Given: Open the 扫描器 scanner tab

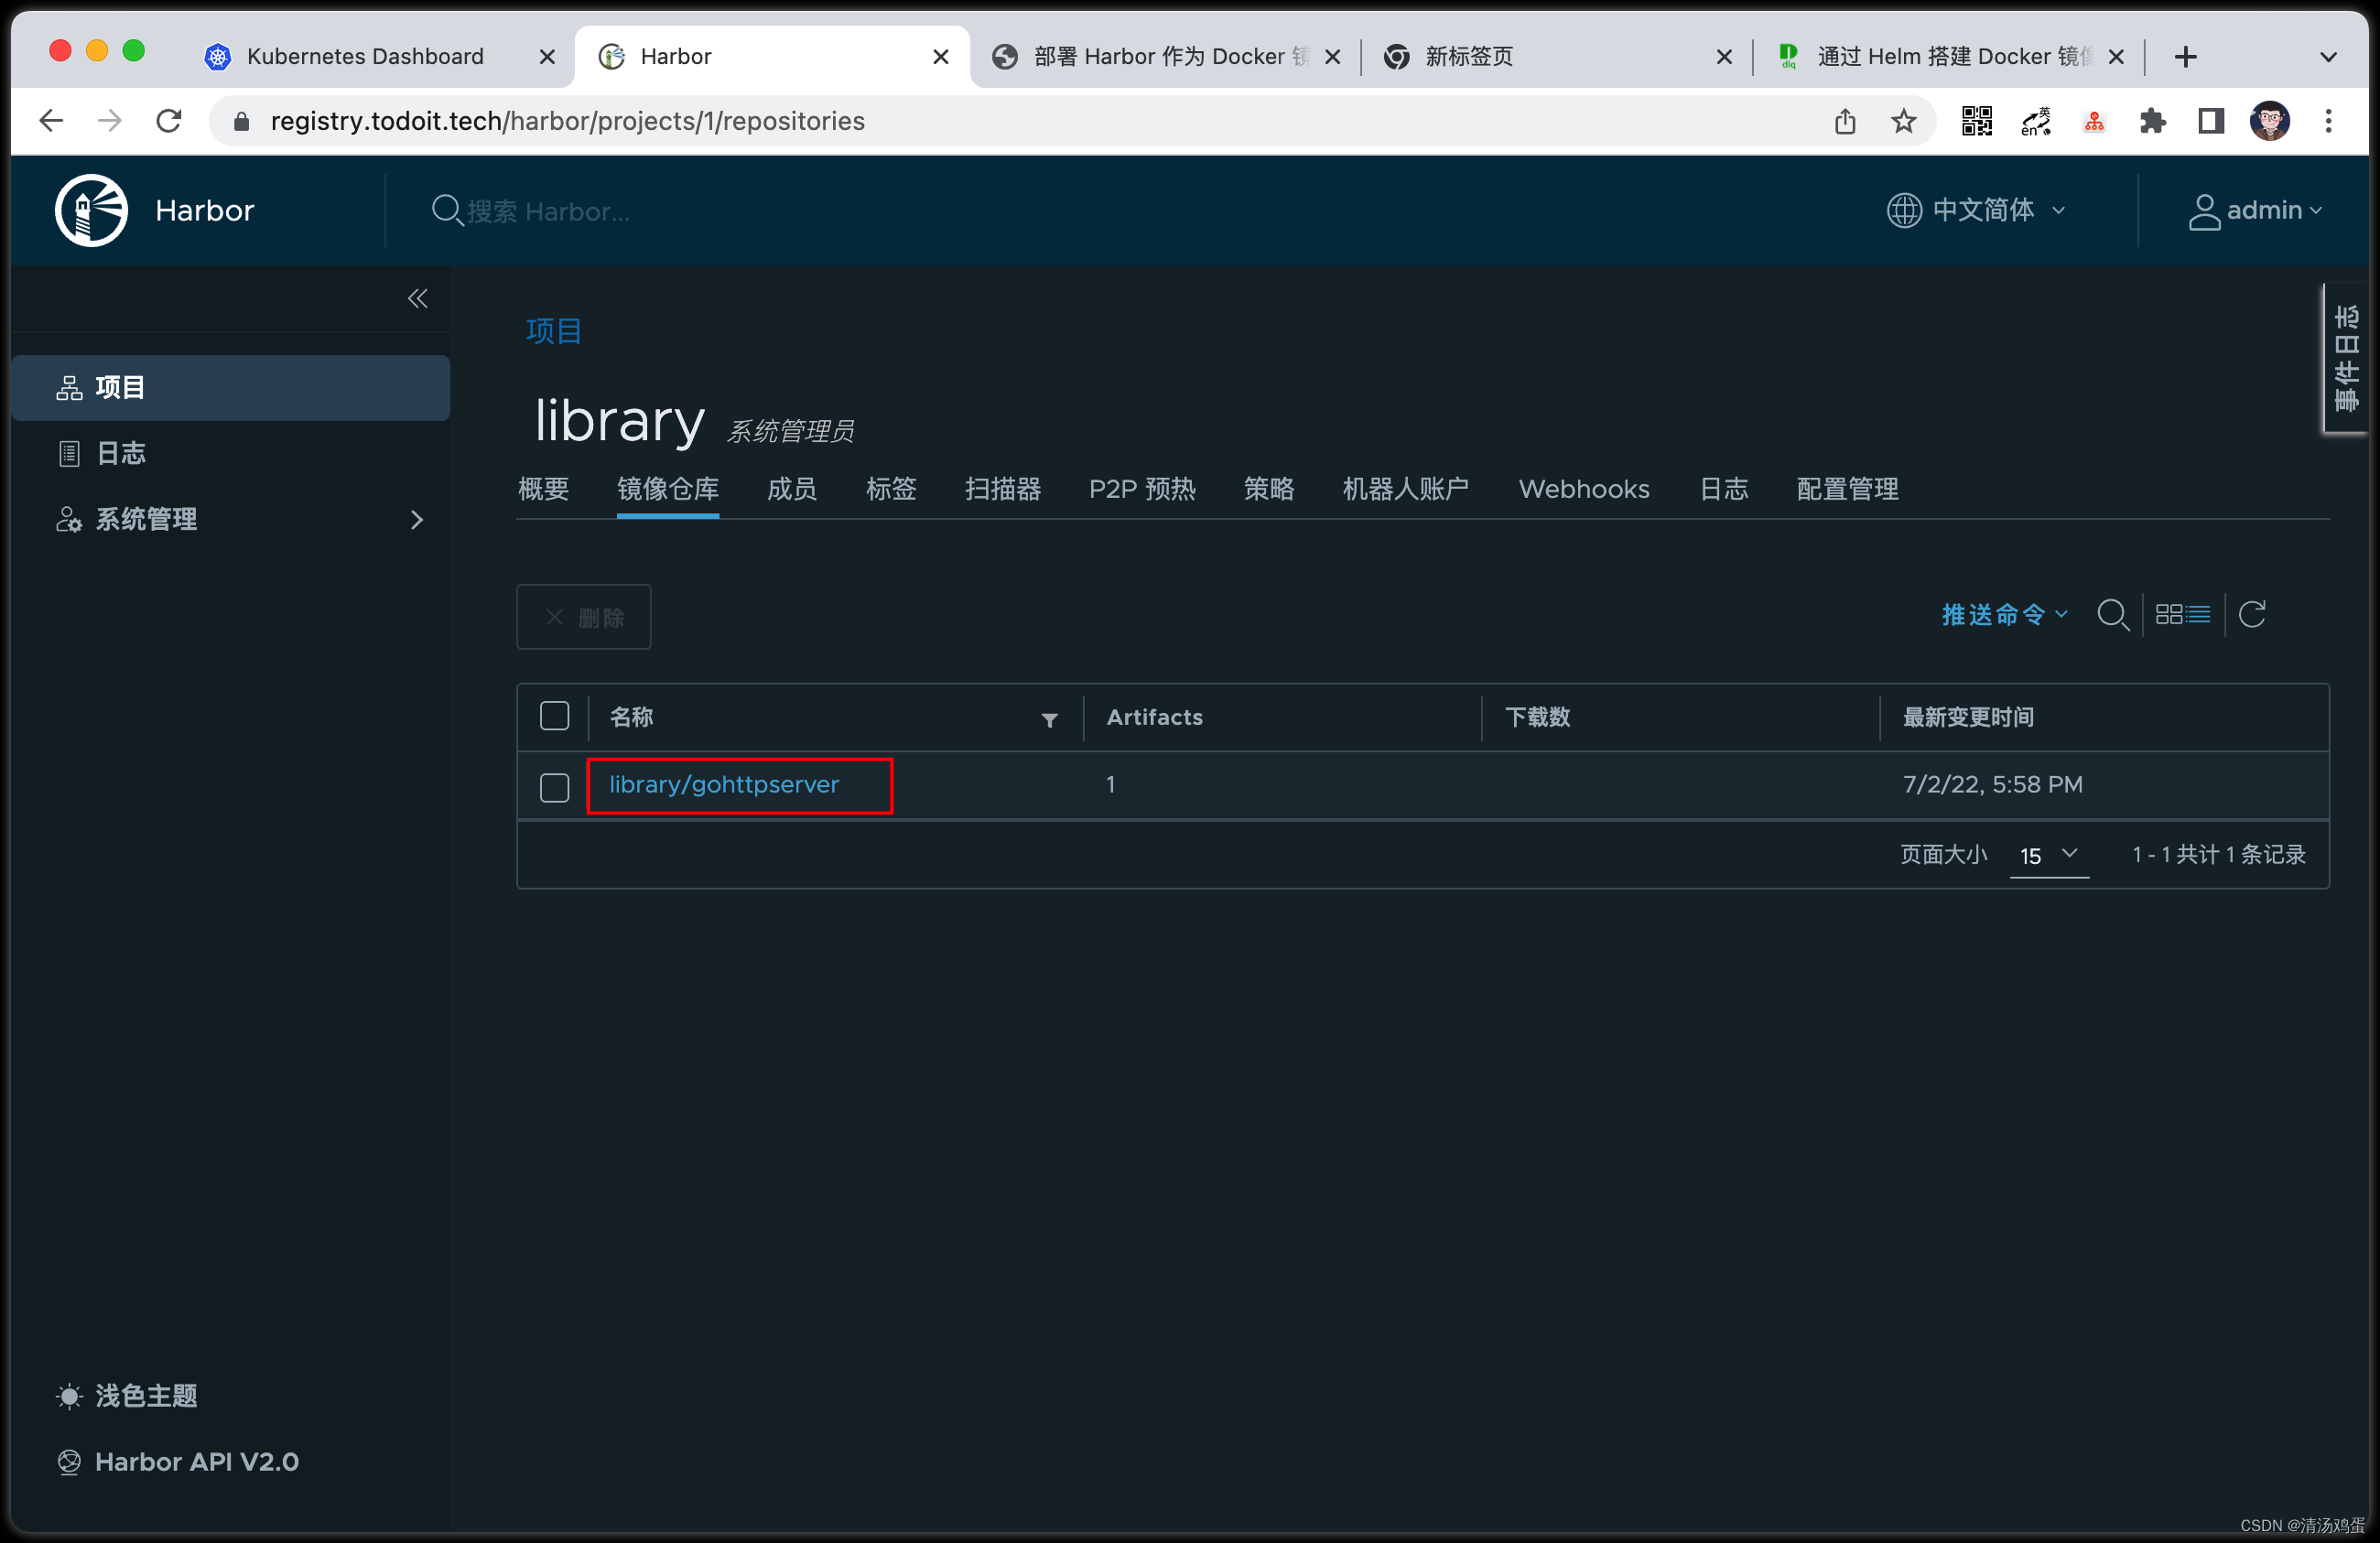Looking at the screenshot, I should coord(1003,489).
